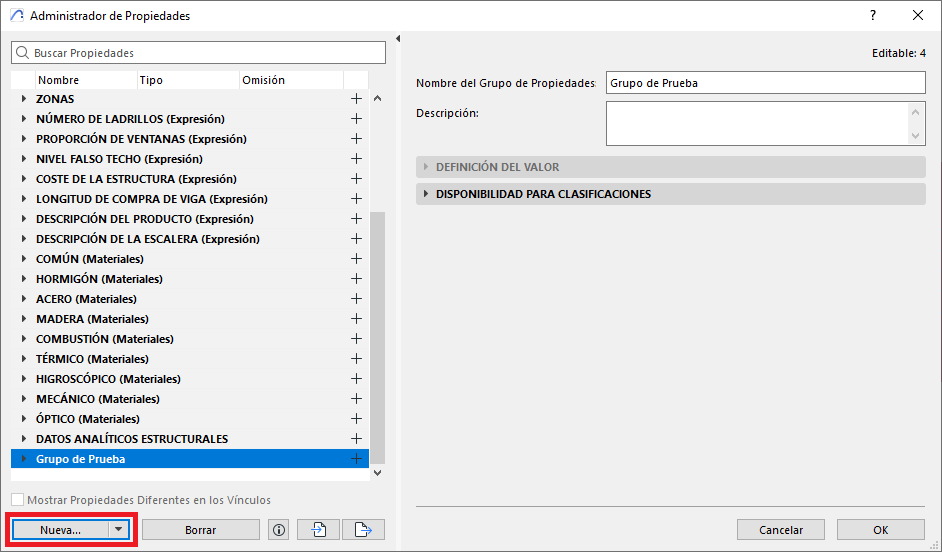Click plus icon on DATOS ANALÍTICOS ESTRUCTURALES row

pos(356,439)
